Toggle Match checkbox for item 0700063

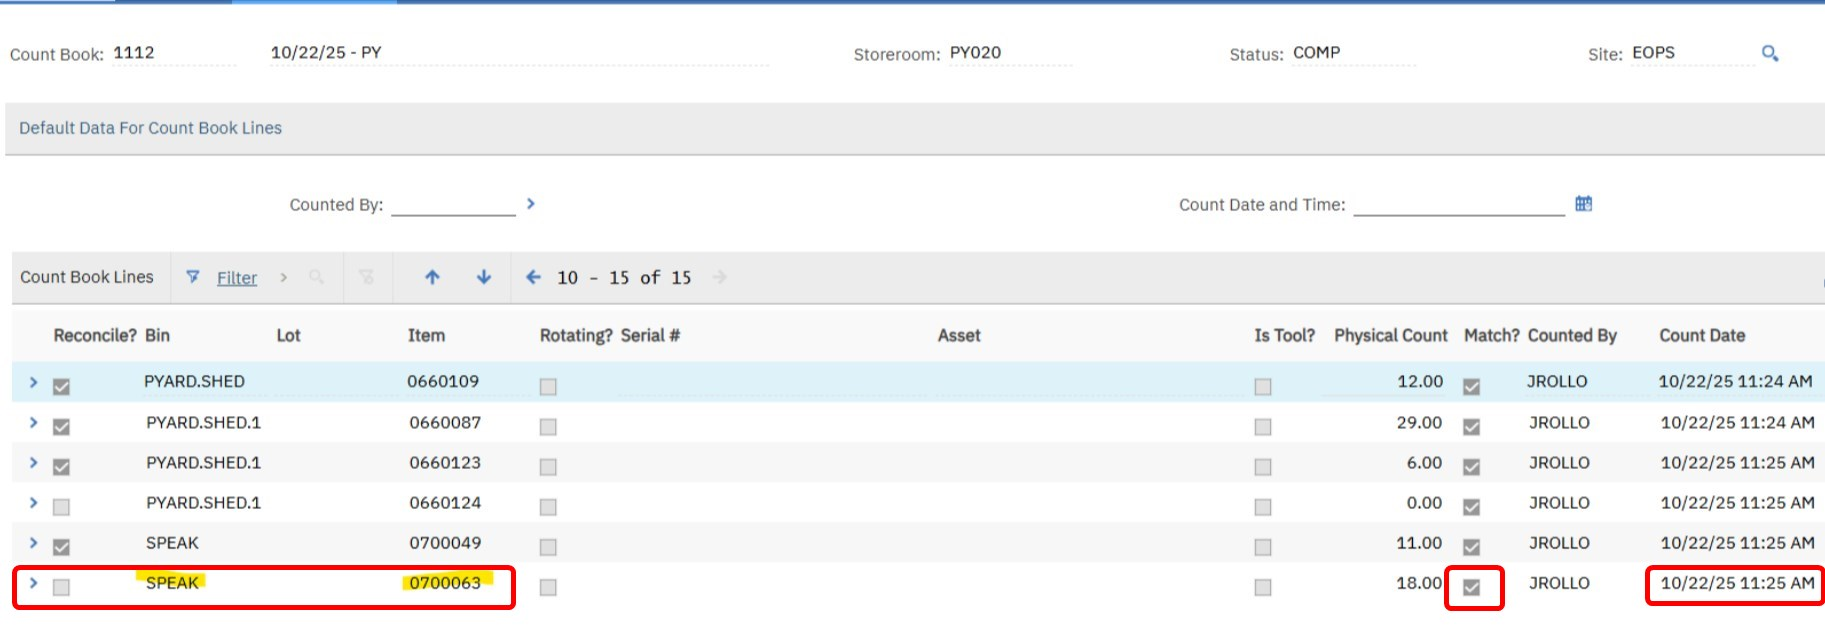point(1471,587)
